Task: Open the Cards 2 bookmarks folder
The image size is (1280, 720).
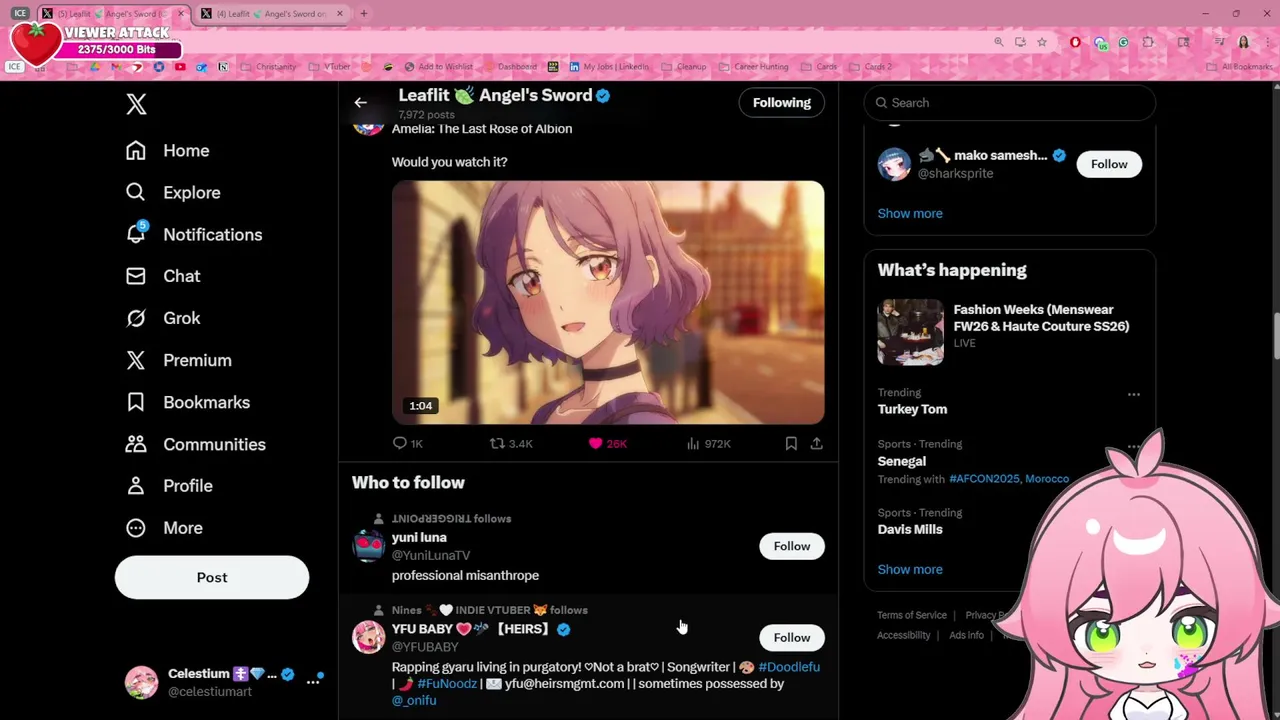Action: pos(869,67)
